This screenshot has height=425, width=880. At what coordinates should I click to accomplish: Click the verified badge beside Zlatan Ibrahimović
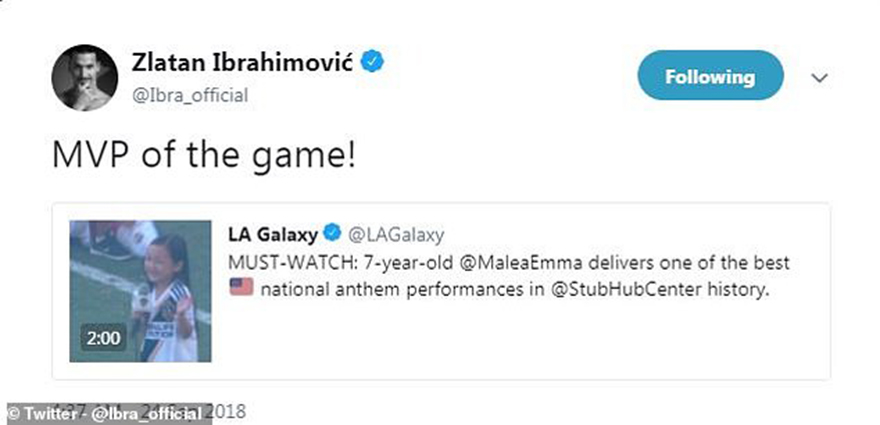click(x=372, y=62)
